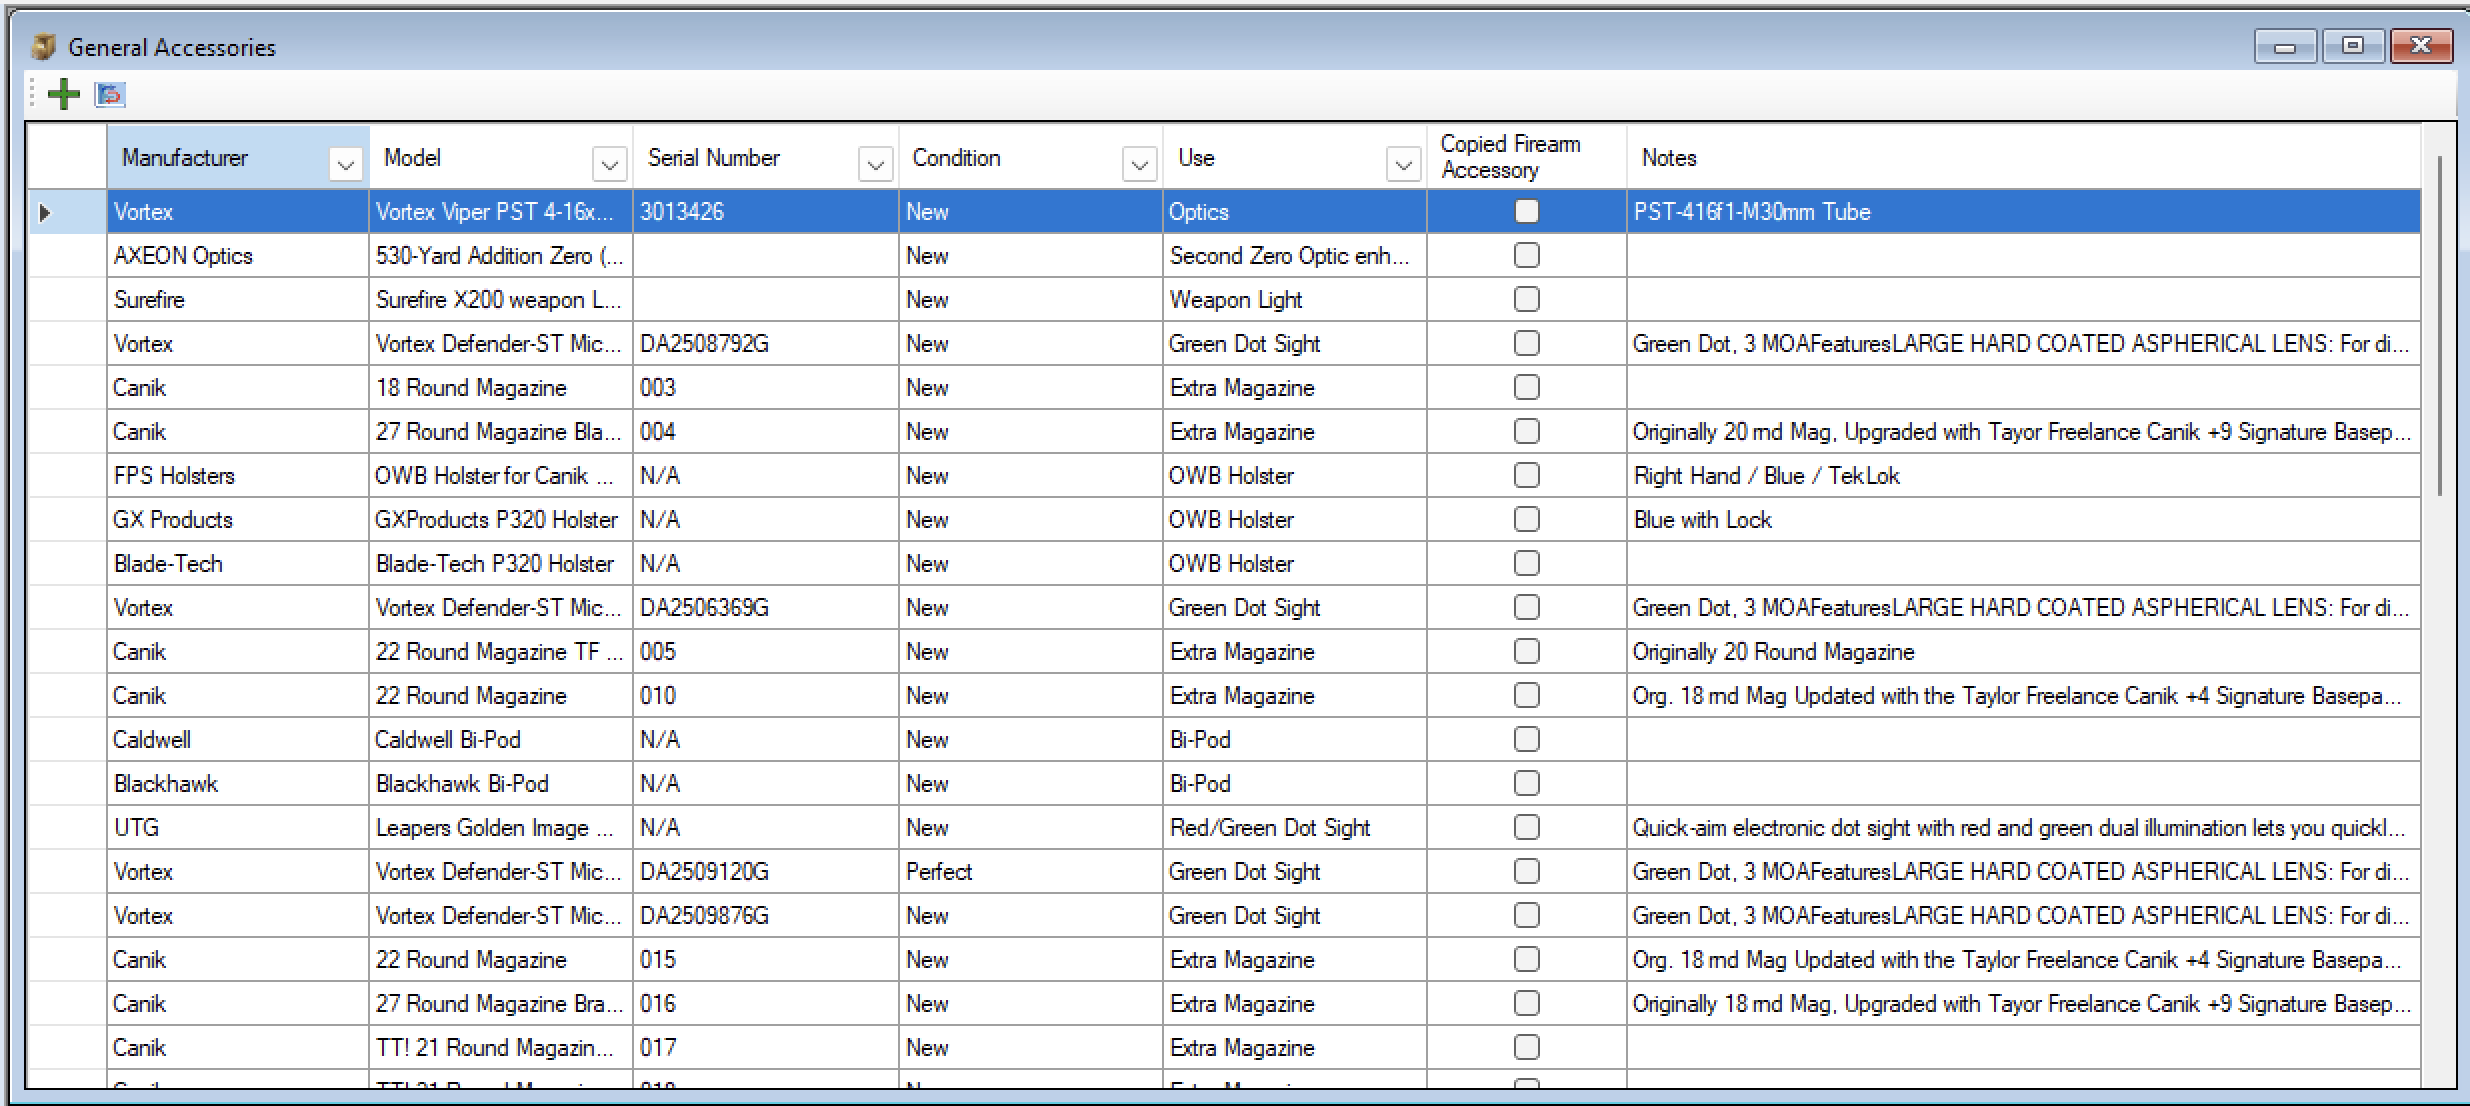
Task: Check Copied Firearm Accessory for AXEON Optics row
Action: [x=1527, y=255]
